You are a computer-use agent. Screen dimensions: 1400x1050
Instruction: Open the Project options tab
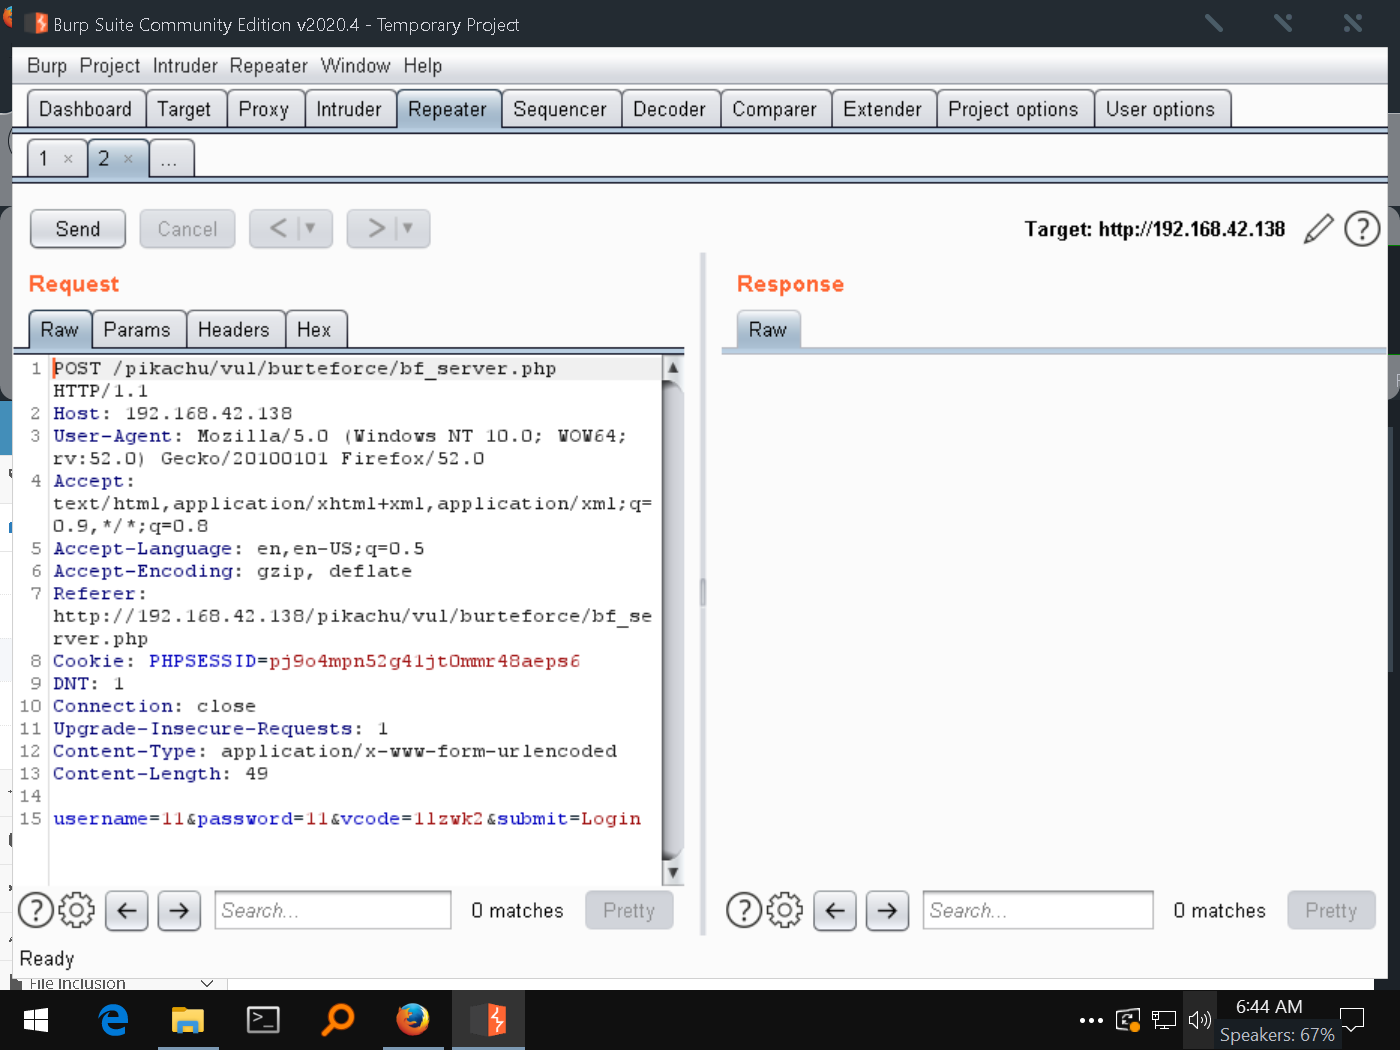1013,109
